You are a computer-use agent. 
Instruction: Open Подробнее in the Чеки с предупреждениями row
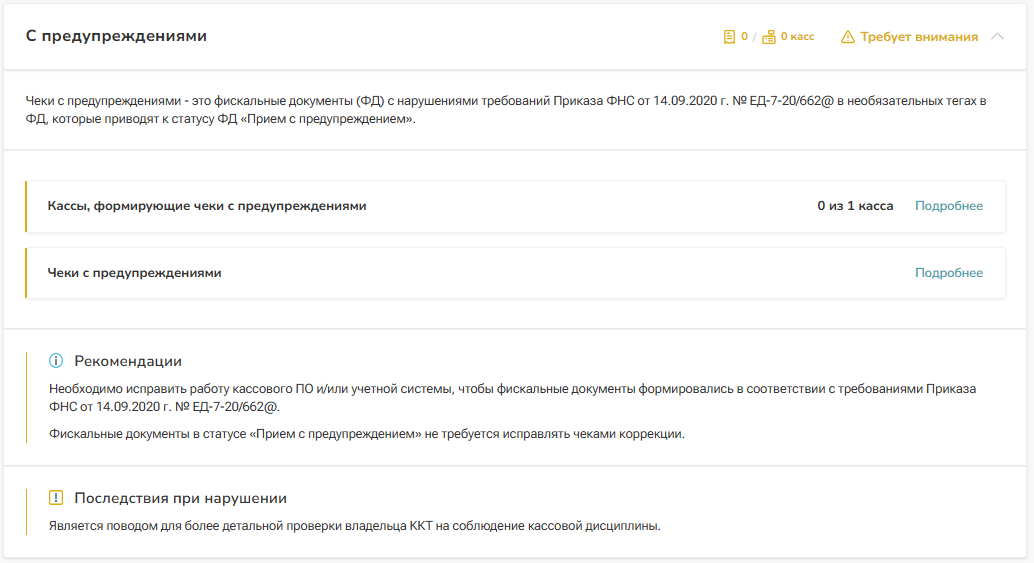pos(948,273)
